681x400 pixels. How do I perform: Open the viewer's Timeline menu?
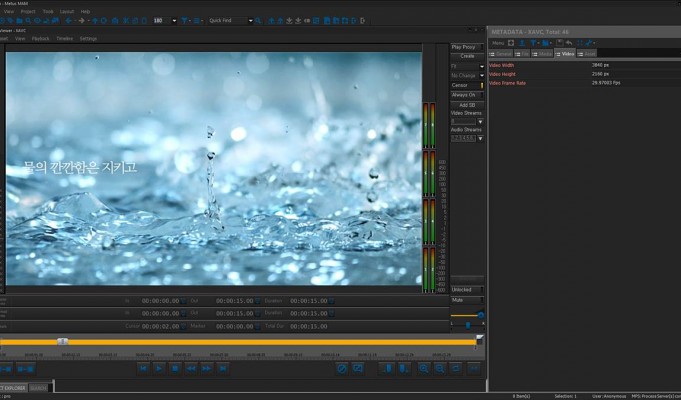coord(64,39)
